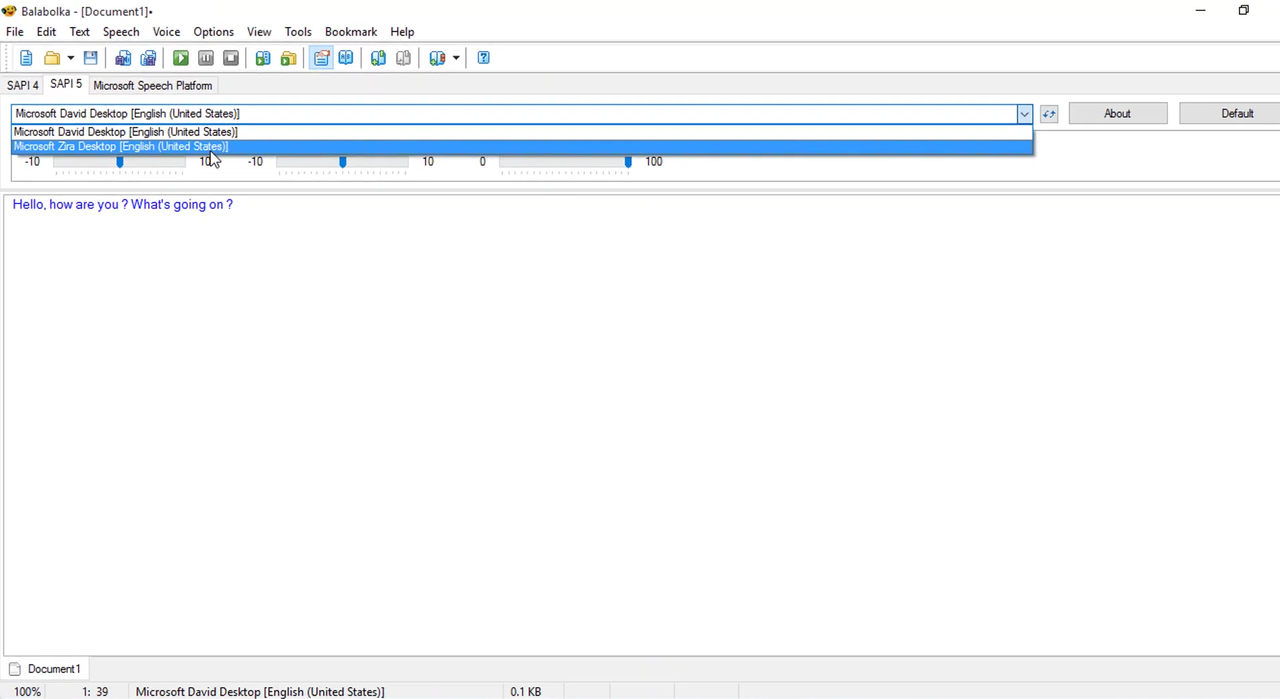Viewport: 1280px width, 699px height.
Task: Toggle the highlighted clipboard watch icon
Action: (x=321, y=58)
